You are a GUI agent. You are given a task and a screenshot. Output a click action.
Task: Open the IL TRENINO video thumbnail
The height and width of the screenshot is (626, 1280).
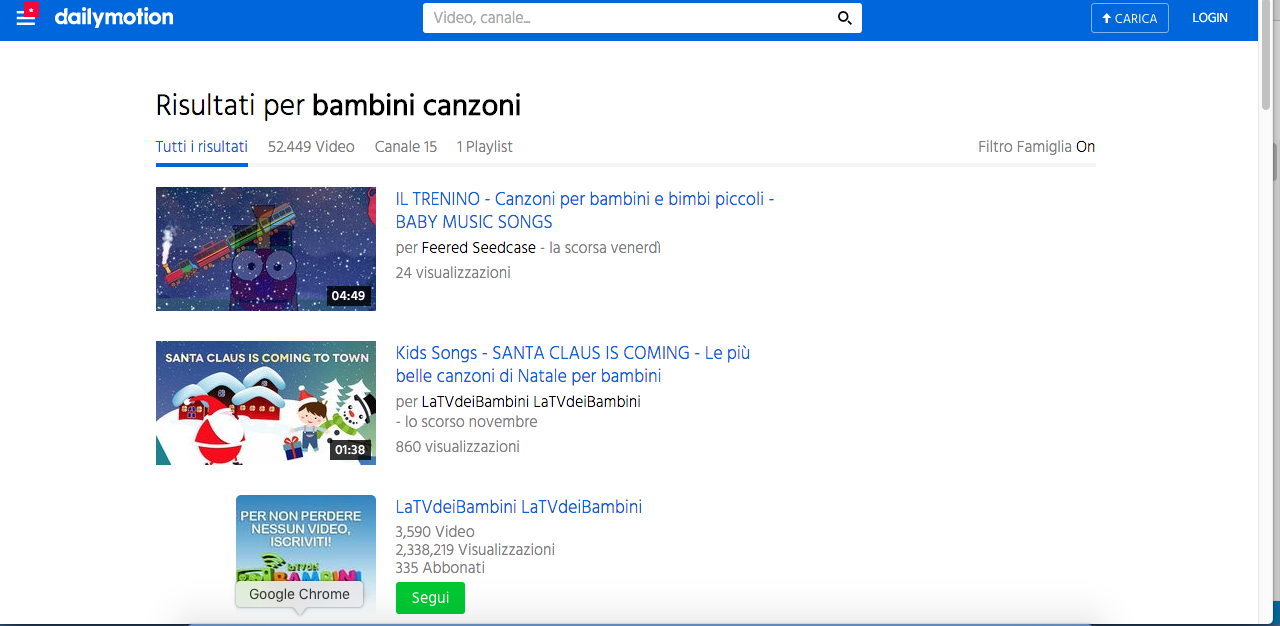[265, 249]
